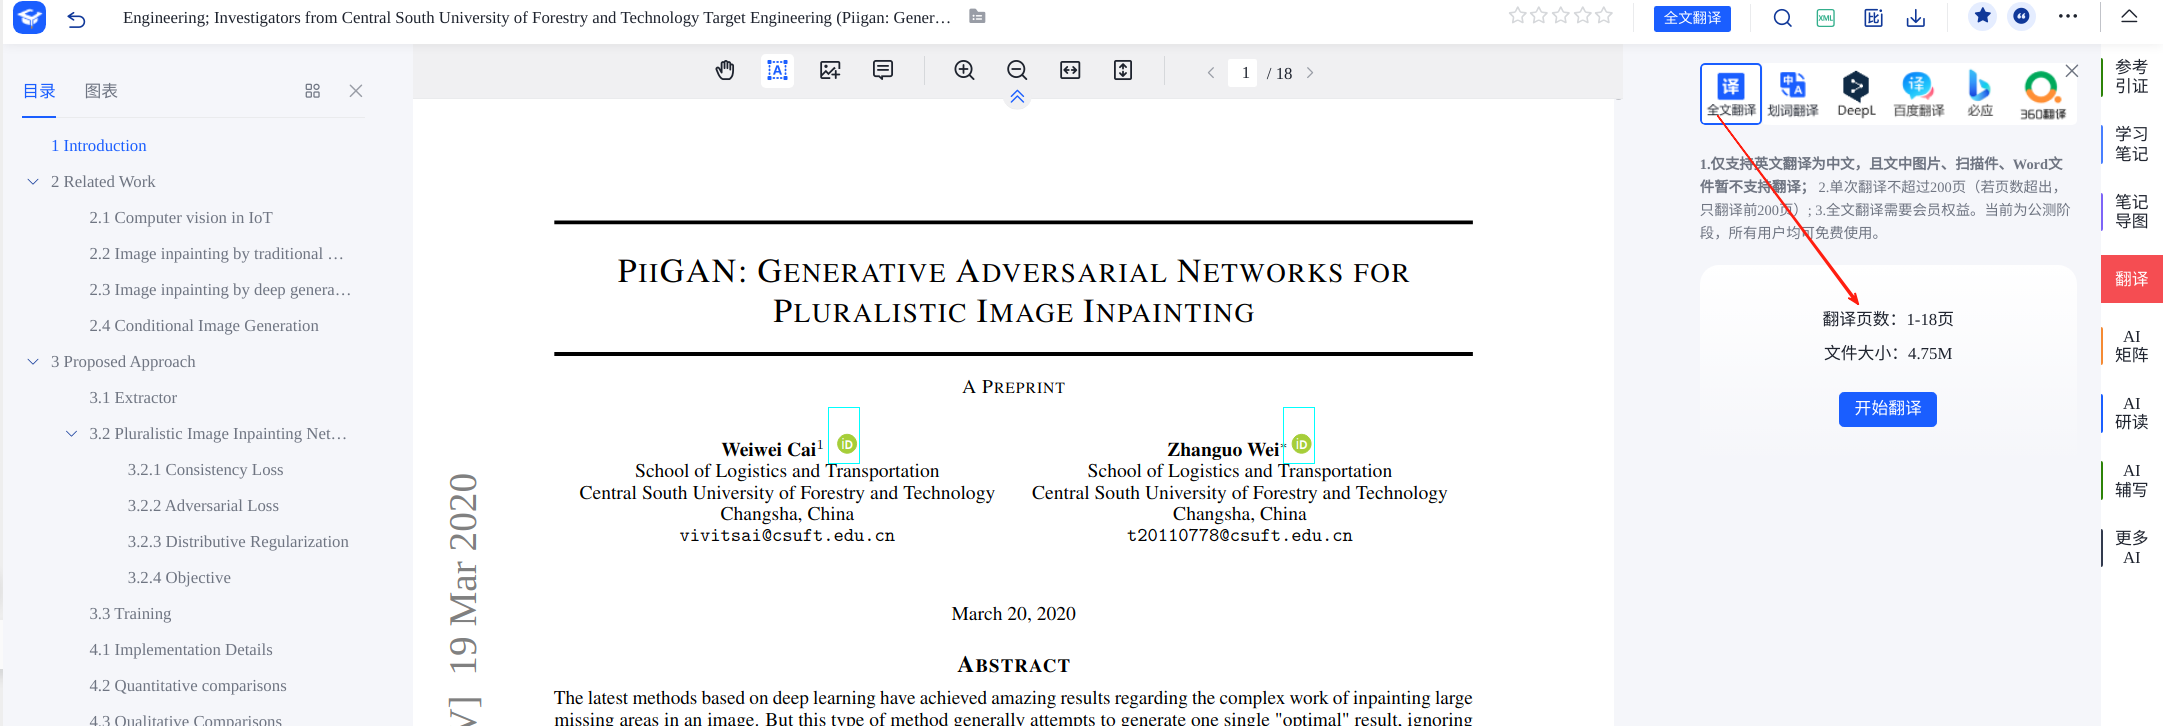Activate the text selection tool
This screenshot has width=2163, height=726.
pyautogui.click(x=777, y=71)
